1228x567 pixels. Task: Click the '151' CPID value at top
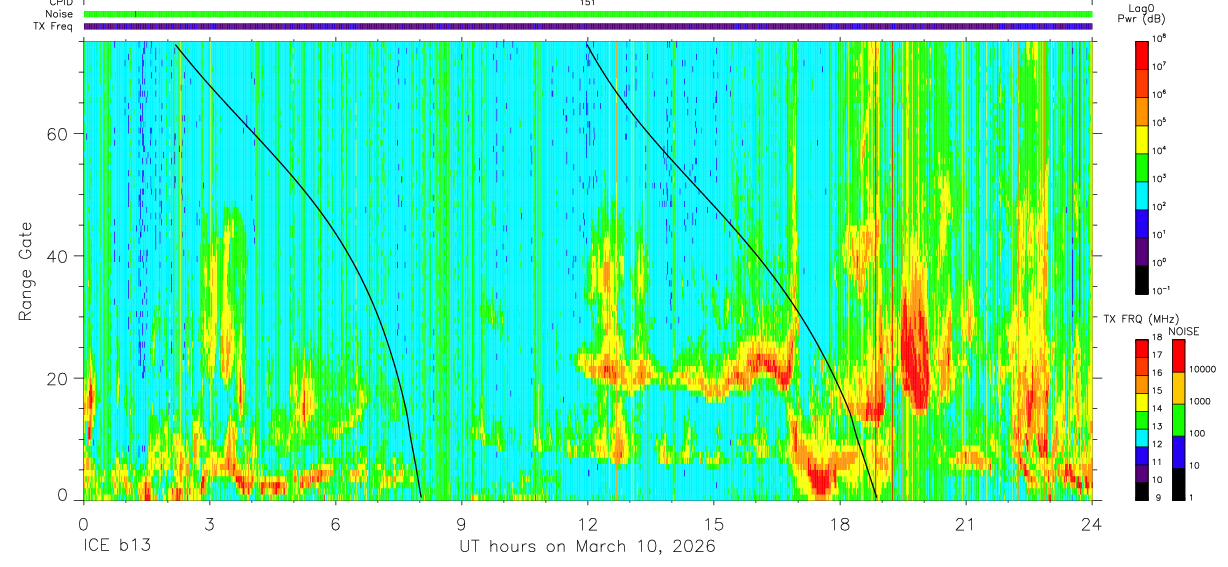pos(588,3)
